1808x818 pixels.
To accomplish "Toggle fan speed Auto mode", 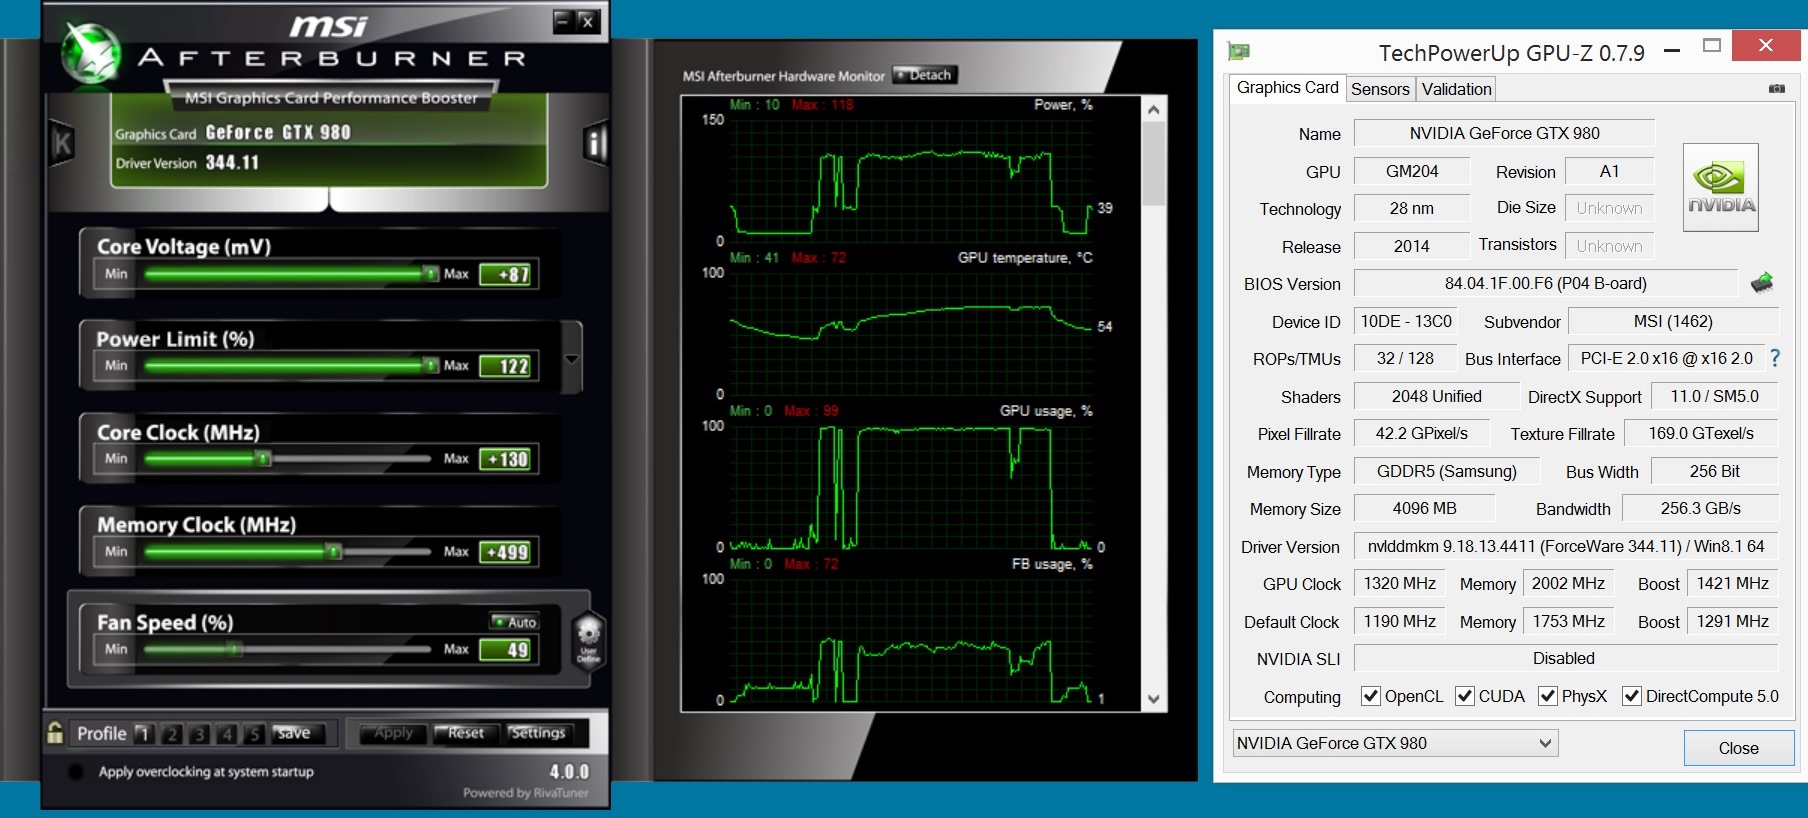I will pos(514,621).
